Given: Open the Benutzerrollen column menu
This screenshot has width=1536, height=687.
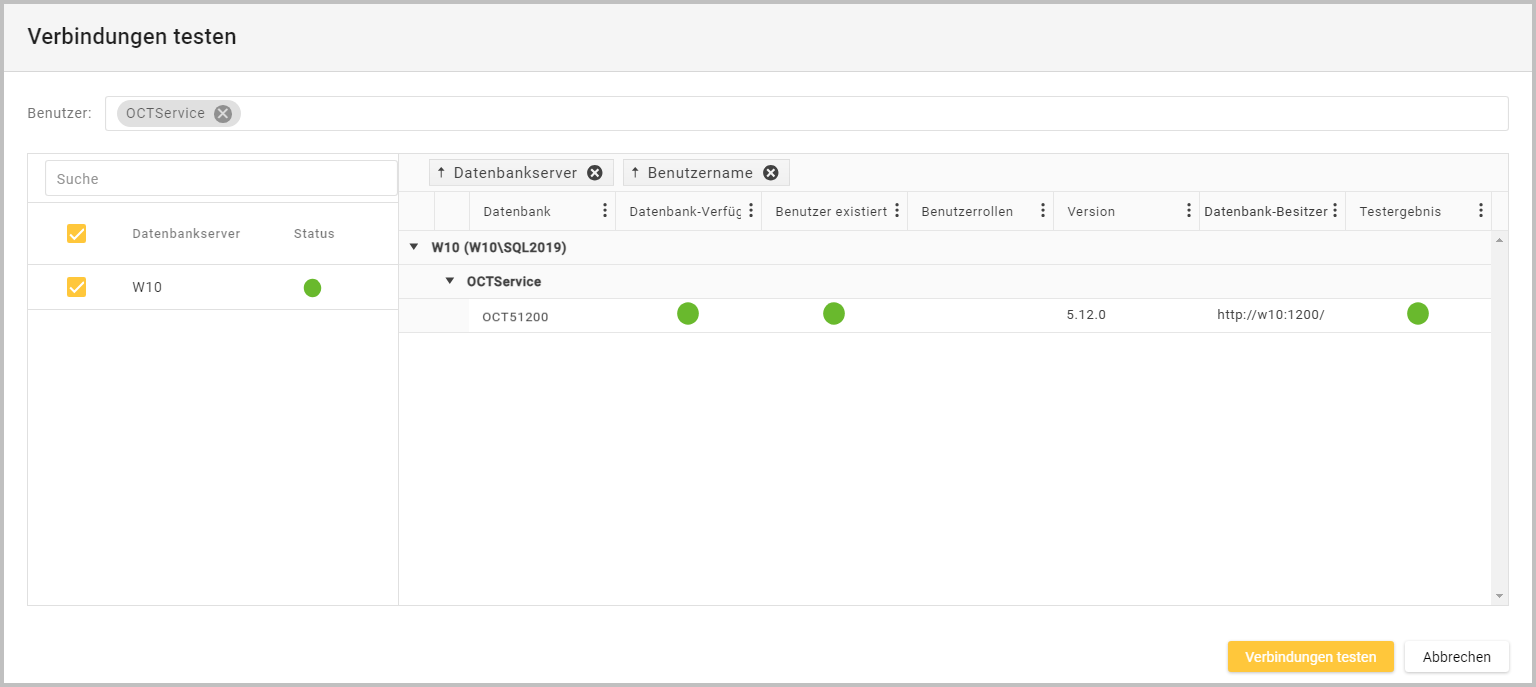Looking at the screenshot, I should coord(1043,211).
